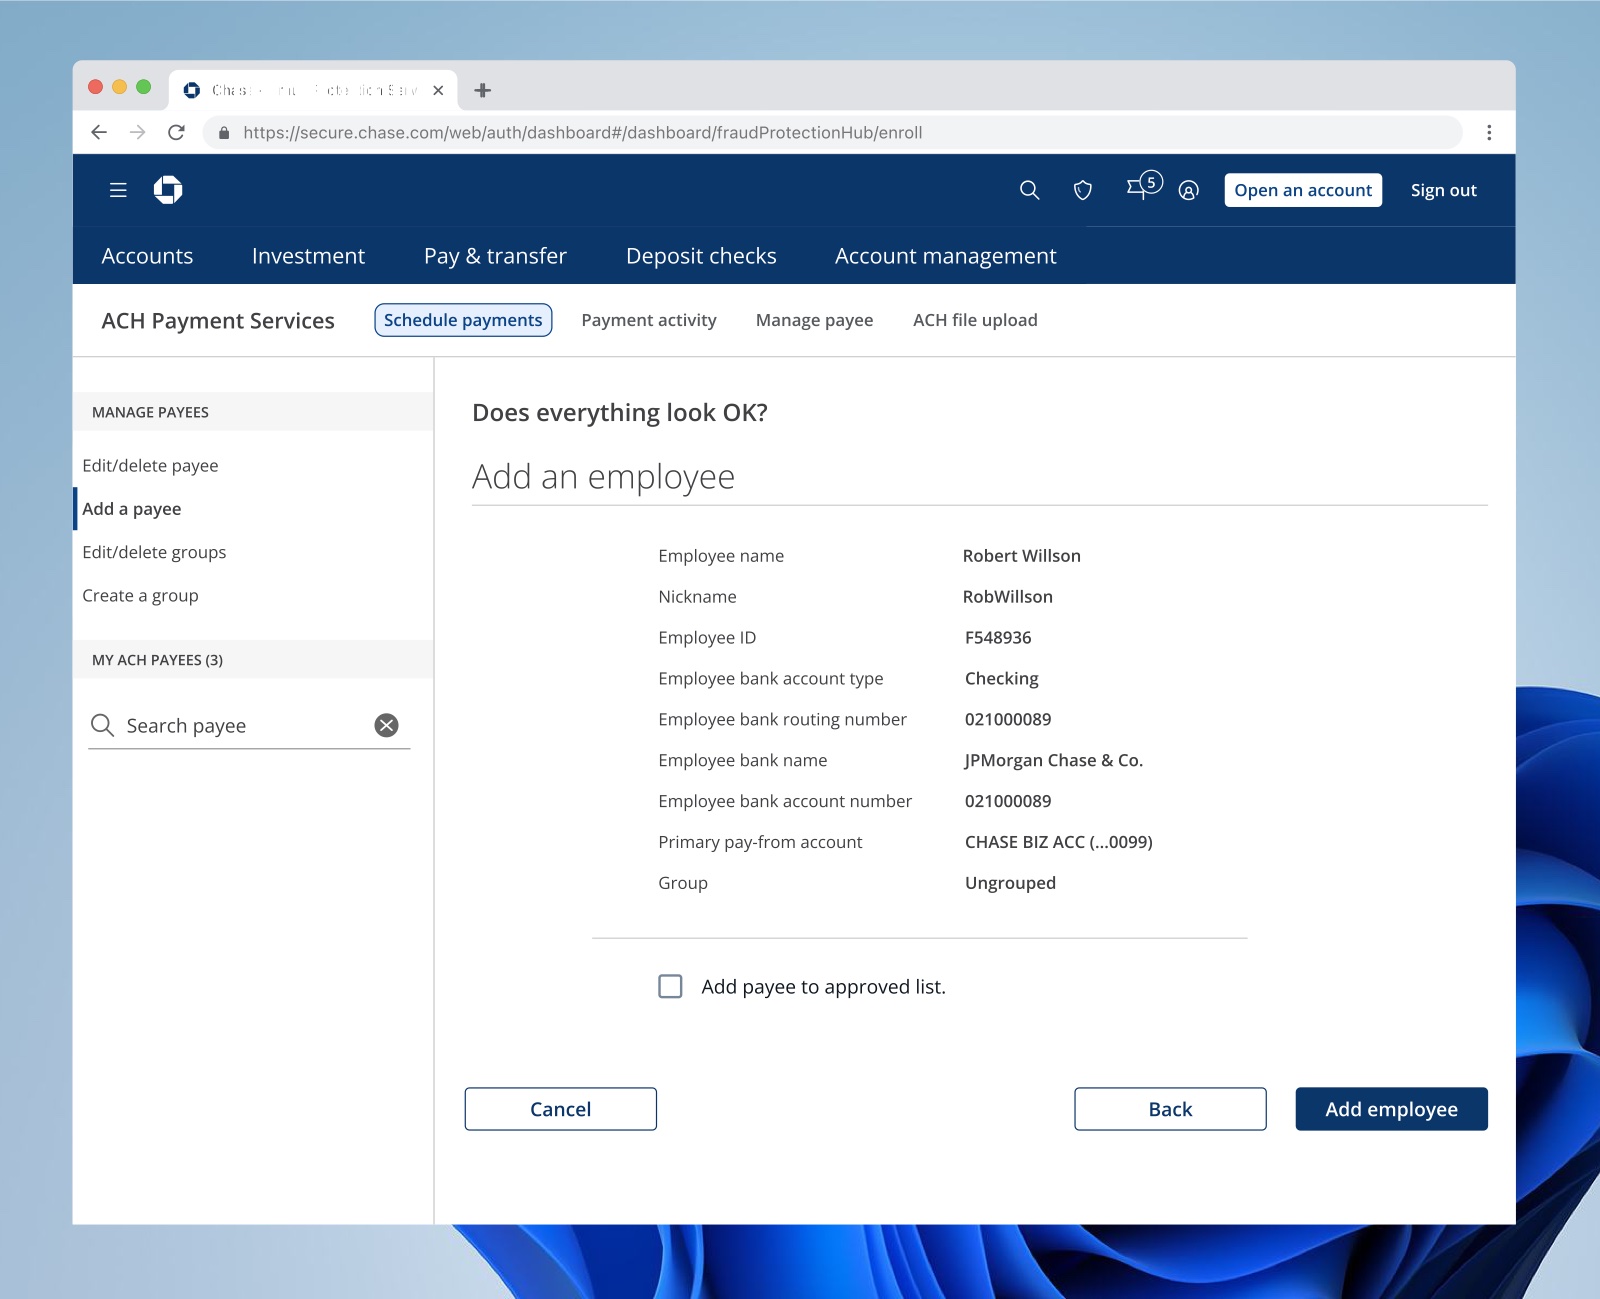The width and height of the screenshot is (1600, 1299).
Task: Open a new browser tab
Action: click(x=483, y=90)
